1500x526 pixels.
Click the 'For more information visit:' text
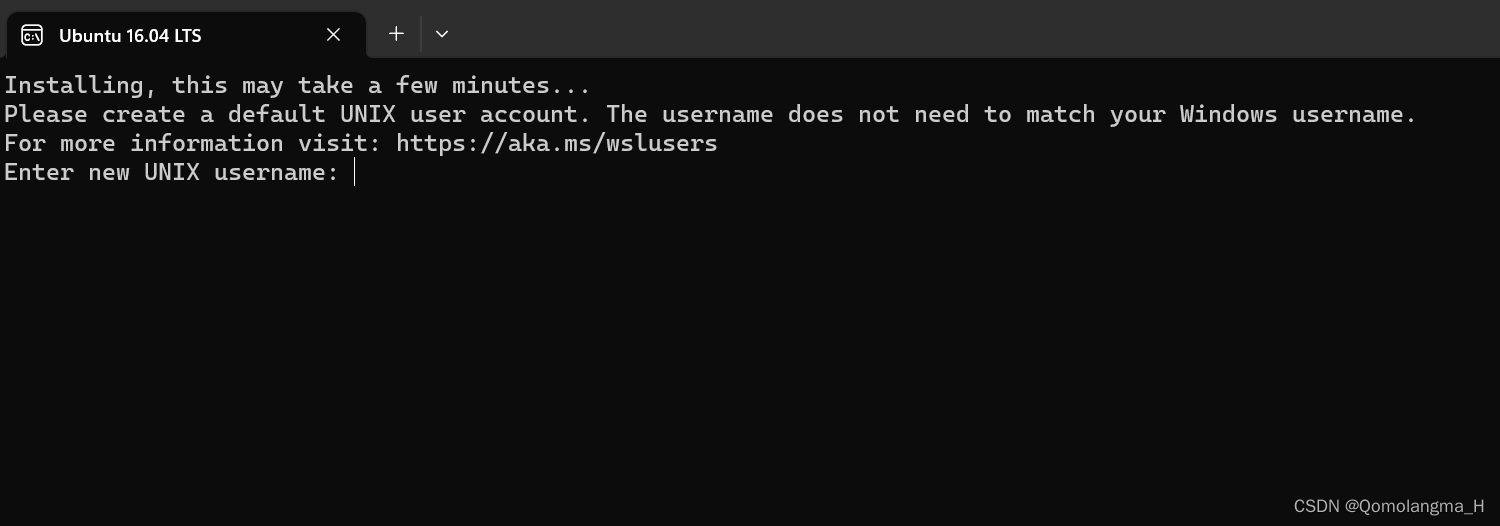[x=193, y=143]
